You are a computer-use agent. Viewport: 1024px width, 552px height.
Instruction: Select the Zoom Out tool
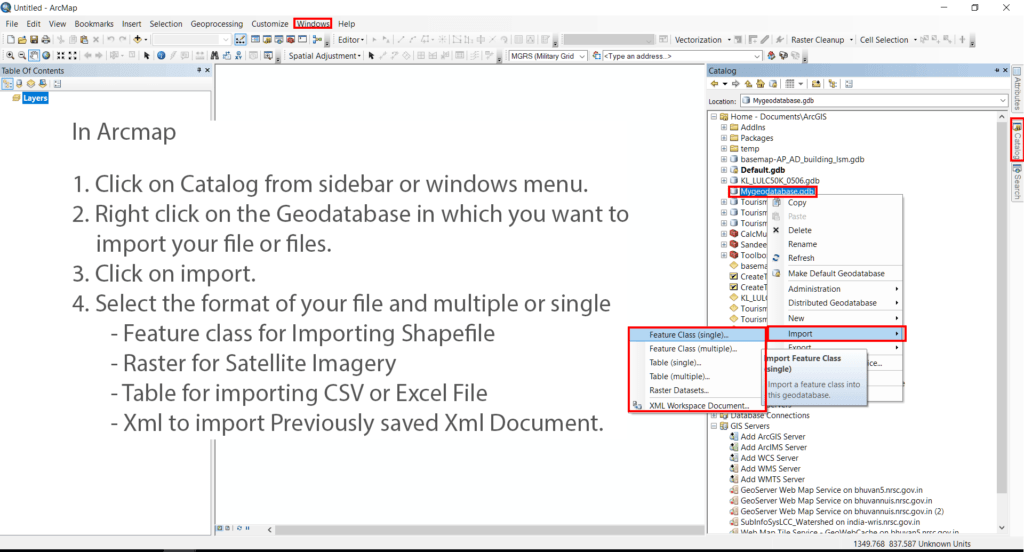(22, 56)
